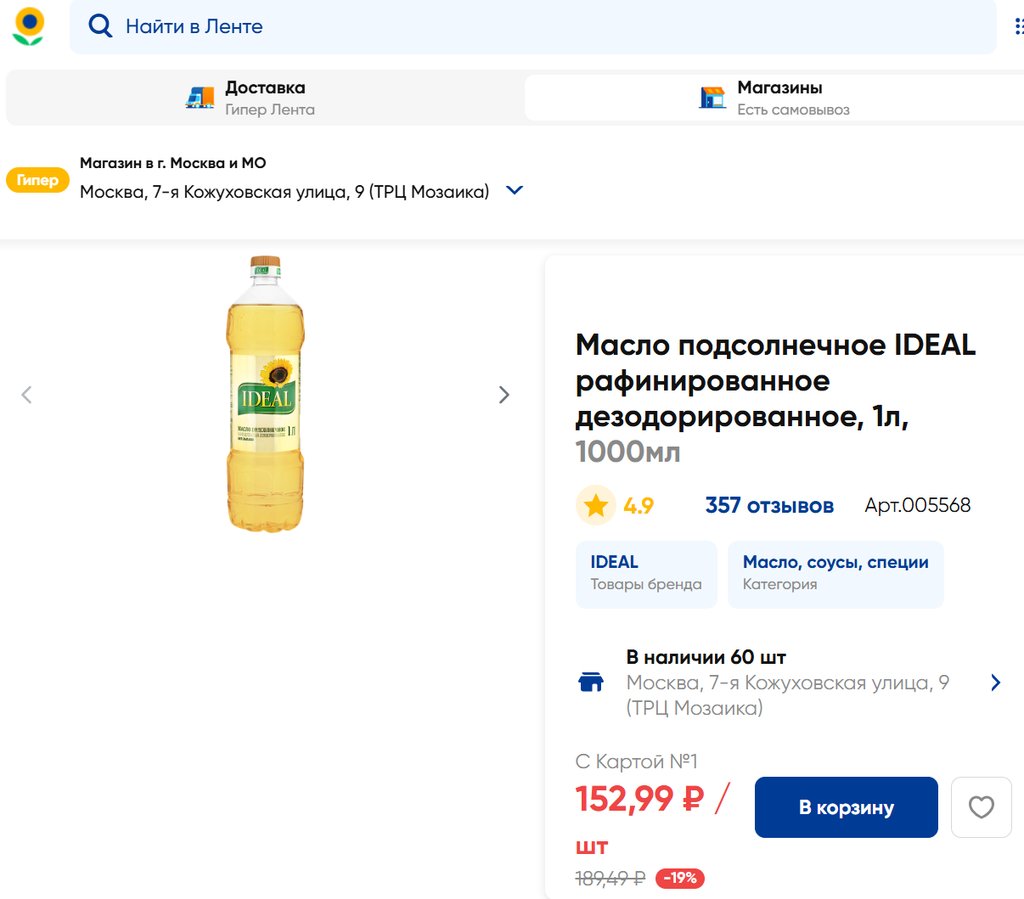
Task: Open store availability details arrow
Action: coord(995,682)
